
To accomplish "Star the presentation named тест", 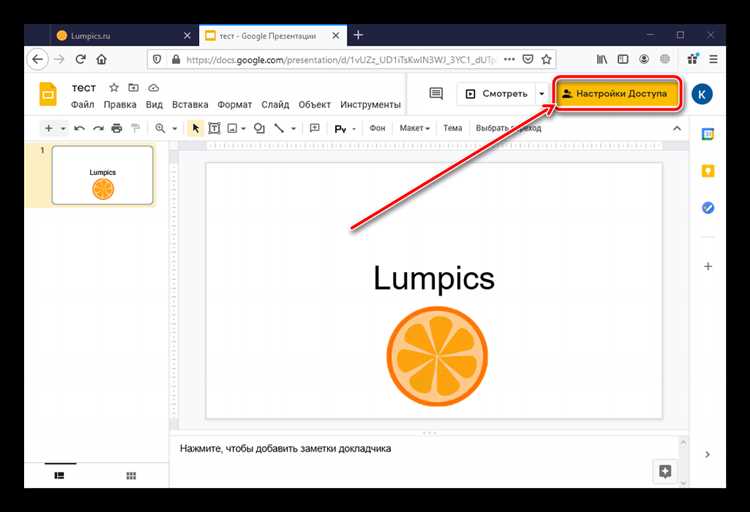I will coord(114,88).
